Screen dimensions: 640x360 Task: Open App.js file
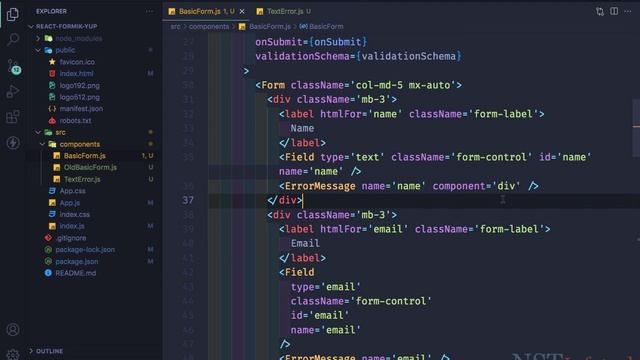[x=70, y=202]
